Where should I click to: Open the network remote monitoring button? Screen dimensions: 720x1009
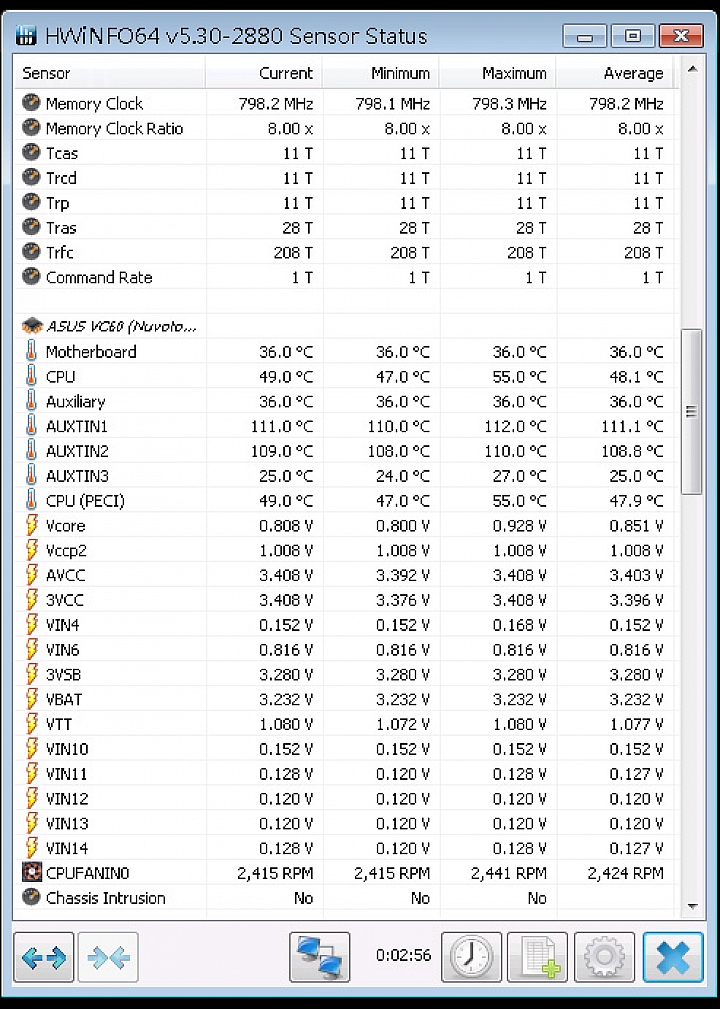(x=320, y=957)
